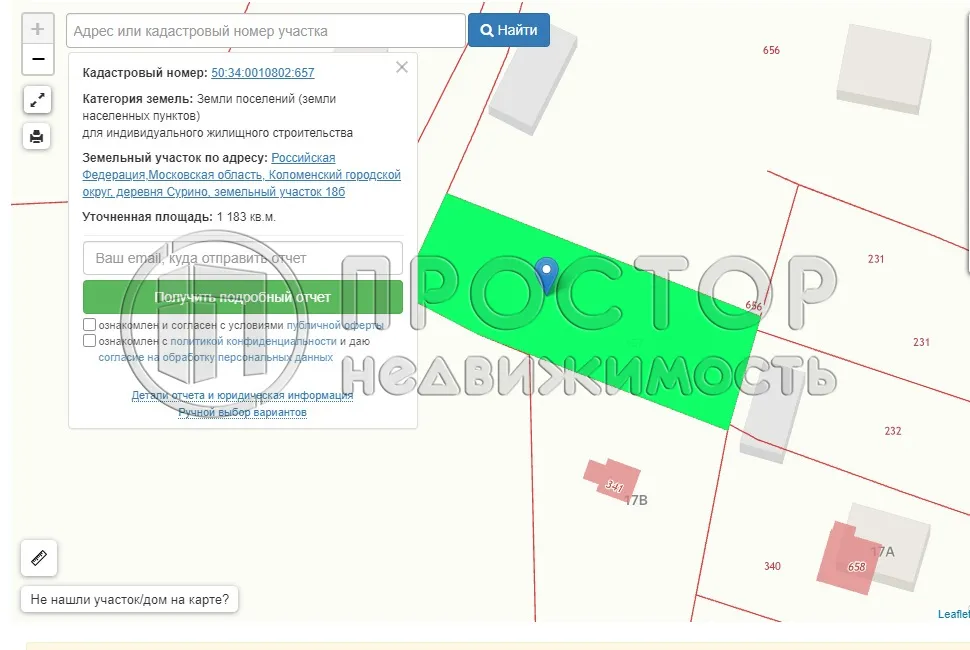Click the blue location marker pin
This screenshot has height=650, width=970.
click(547, 275)
